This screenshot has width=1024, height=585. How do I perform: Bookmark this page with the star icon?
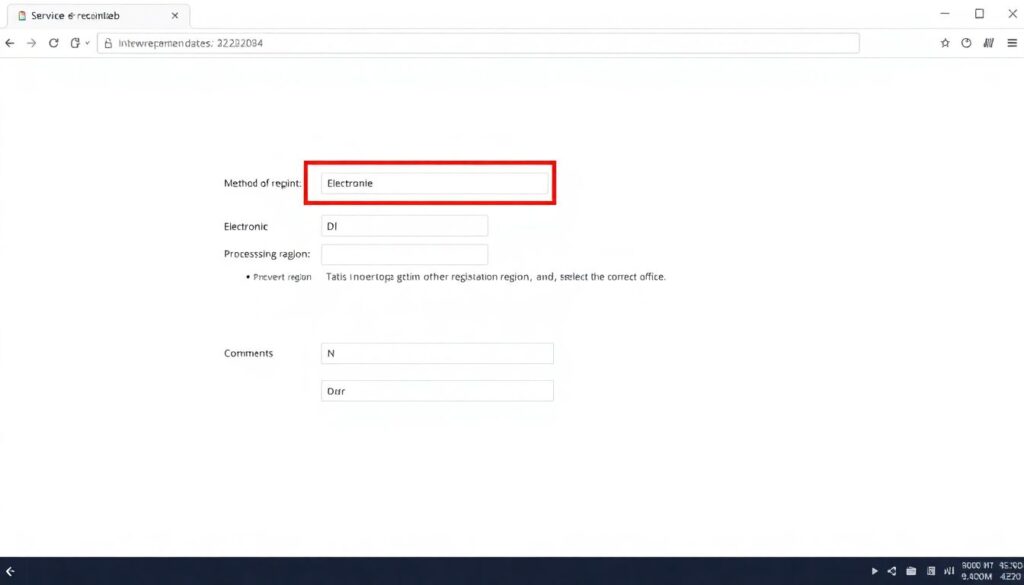[945, 44]
